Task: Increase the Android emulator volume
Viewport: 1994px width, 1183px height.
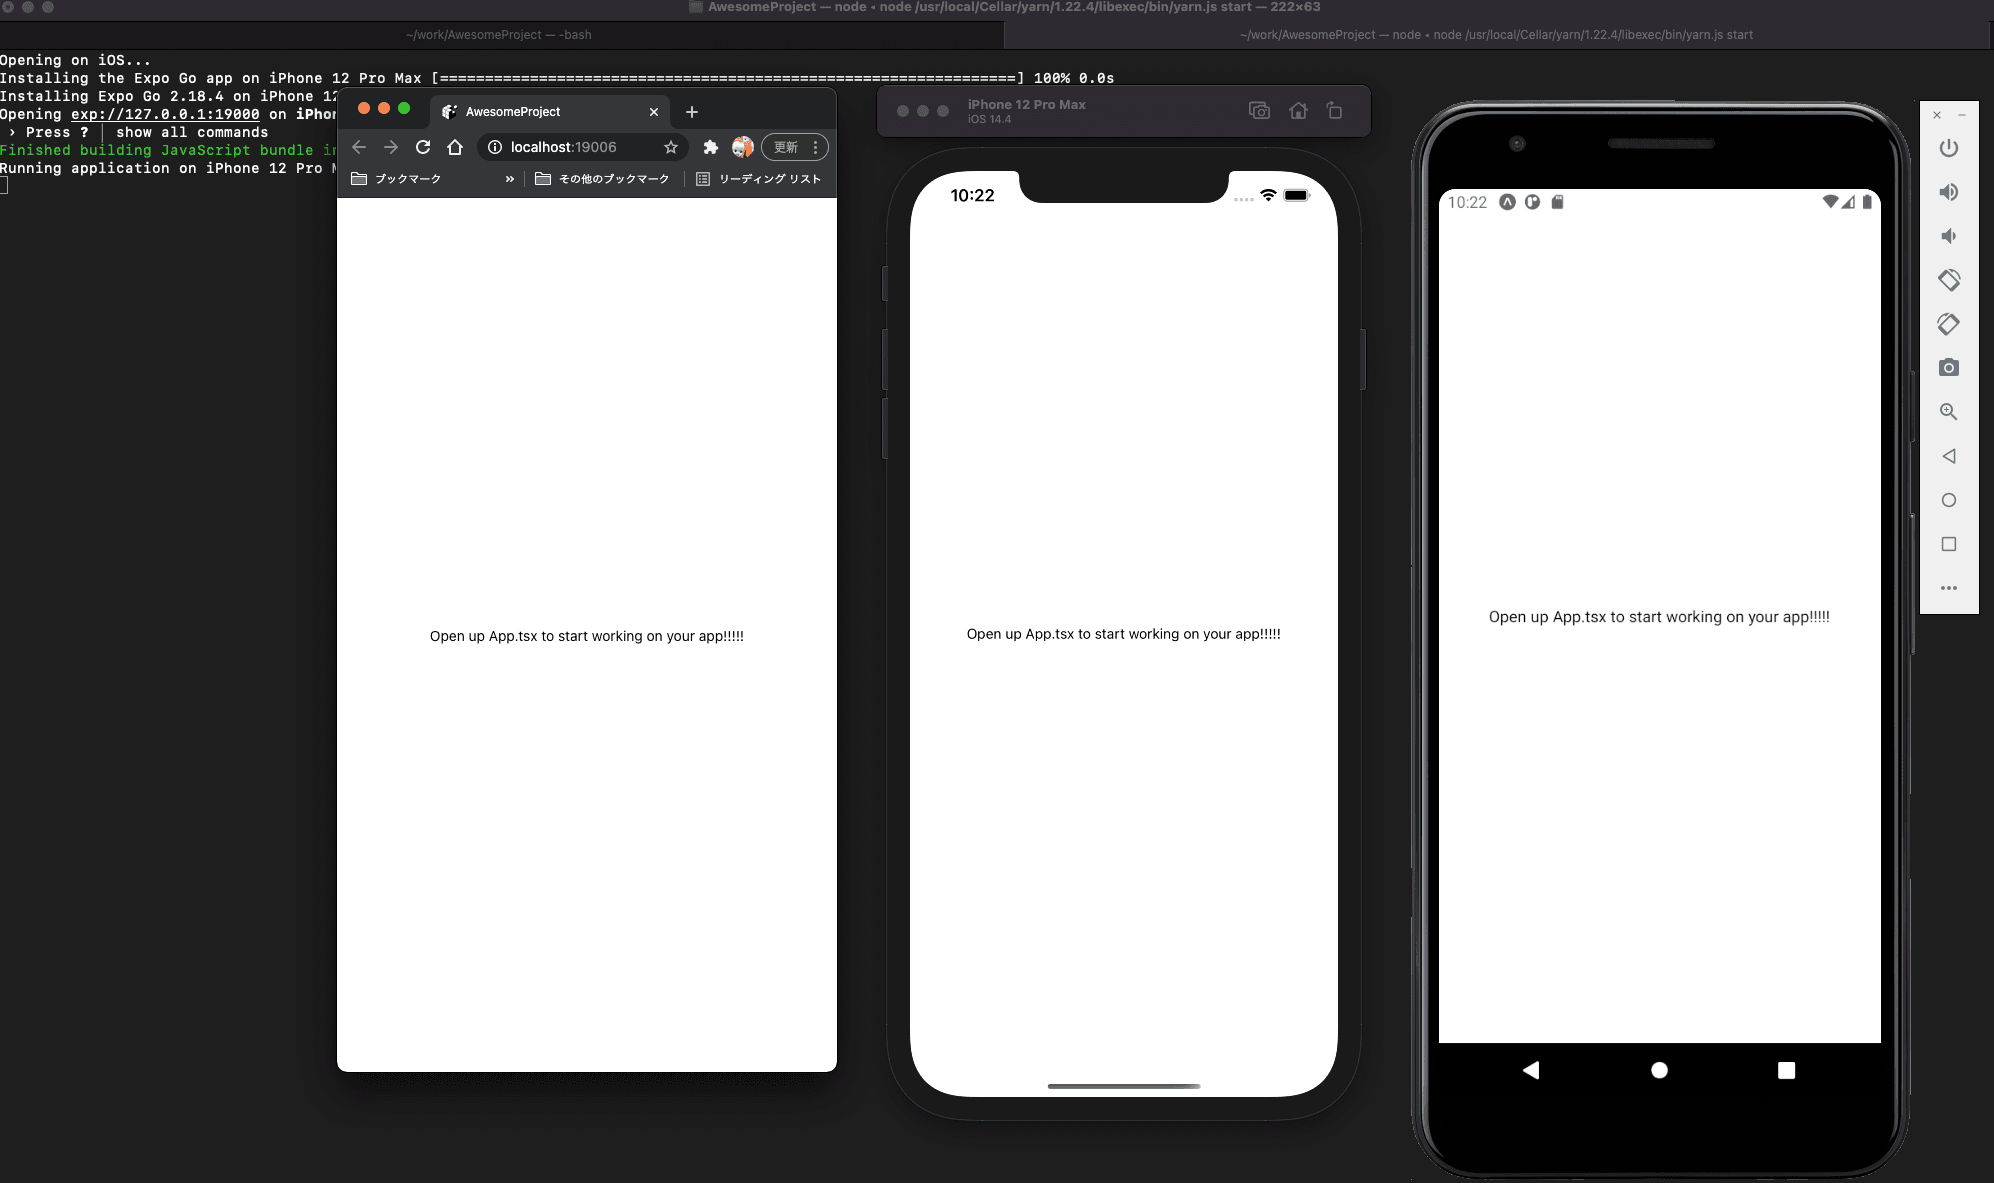Action: 1948,192
